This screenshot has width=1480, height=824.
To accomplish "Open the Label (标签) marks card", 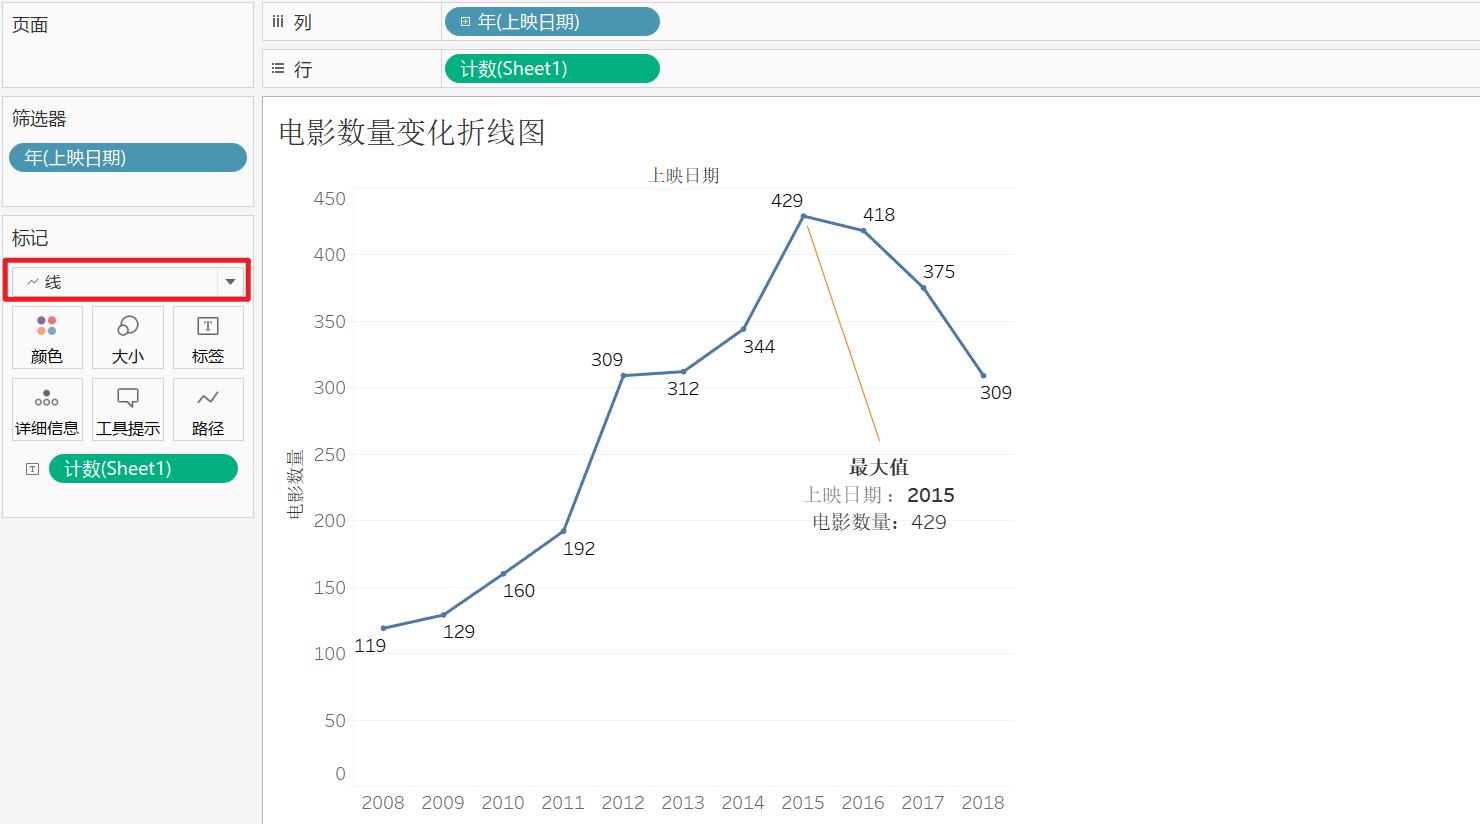I will point(208,338).
